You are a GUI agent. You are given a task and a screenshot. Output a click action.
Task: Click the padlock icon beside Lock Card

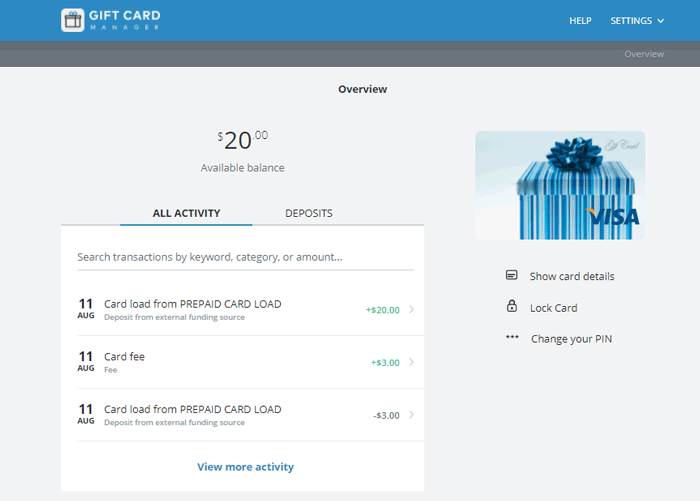click(x=512, y=306)
